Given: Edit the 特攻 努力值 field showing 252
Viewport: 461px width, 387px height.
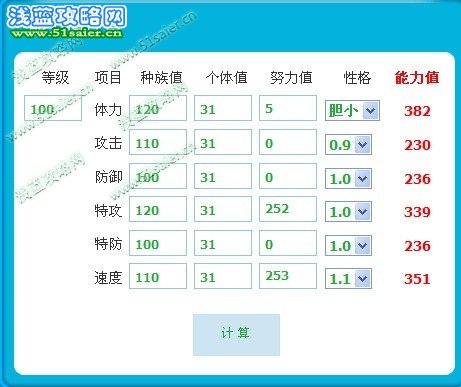Looking at the screenshot, I should [x=288, y=209].
